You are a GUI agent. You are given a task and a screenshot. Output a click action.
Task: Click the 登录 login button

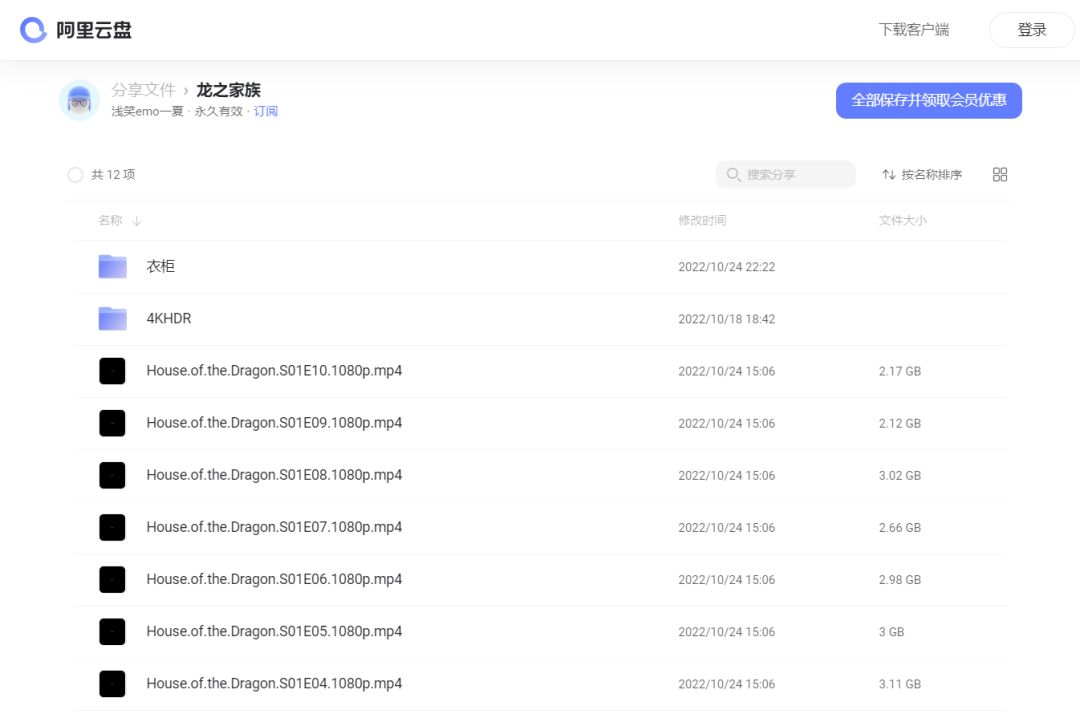[1032, 30]
